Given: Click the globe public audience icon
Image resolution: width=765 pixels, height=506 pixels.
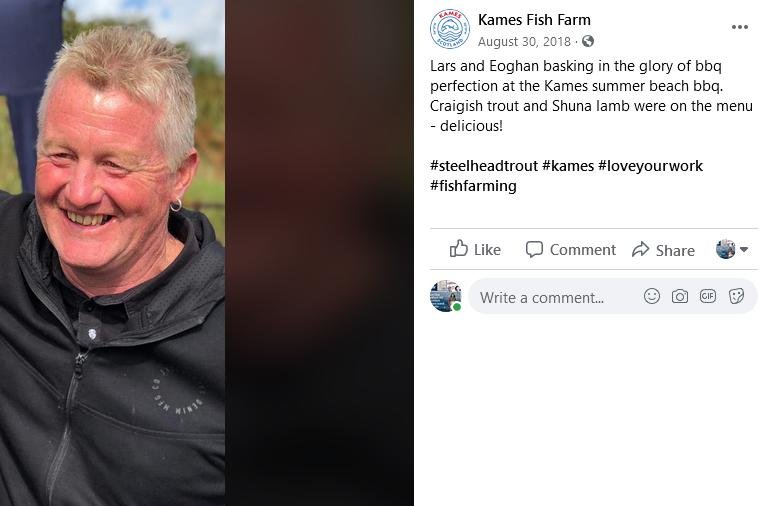Looking at the screenshot, I should coord(588,41).
